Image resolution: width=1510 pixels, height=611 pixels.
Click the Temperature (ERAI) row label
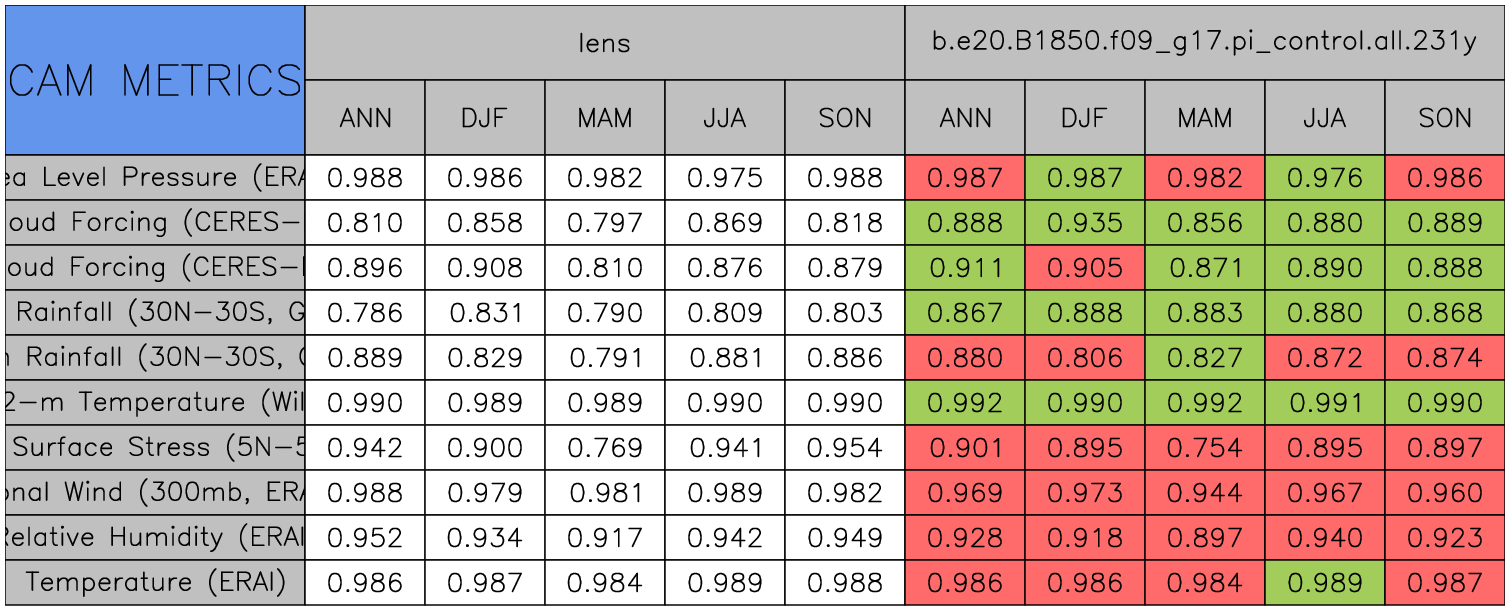pos(155,583)
